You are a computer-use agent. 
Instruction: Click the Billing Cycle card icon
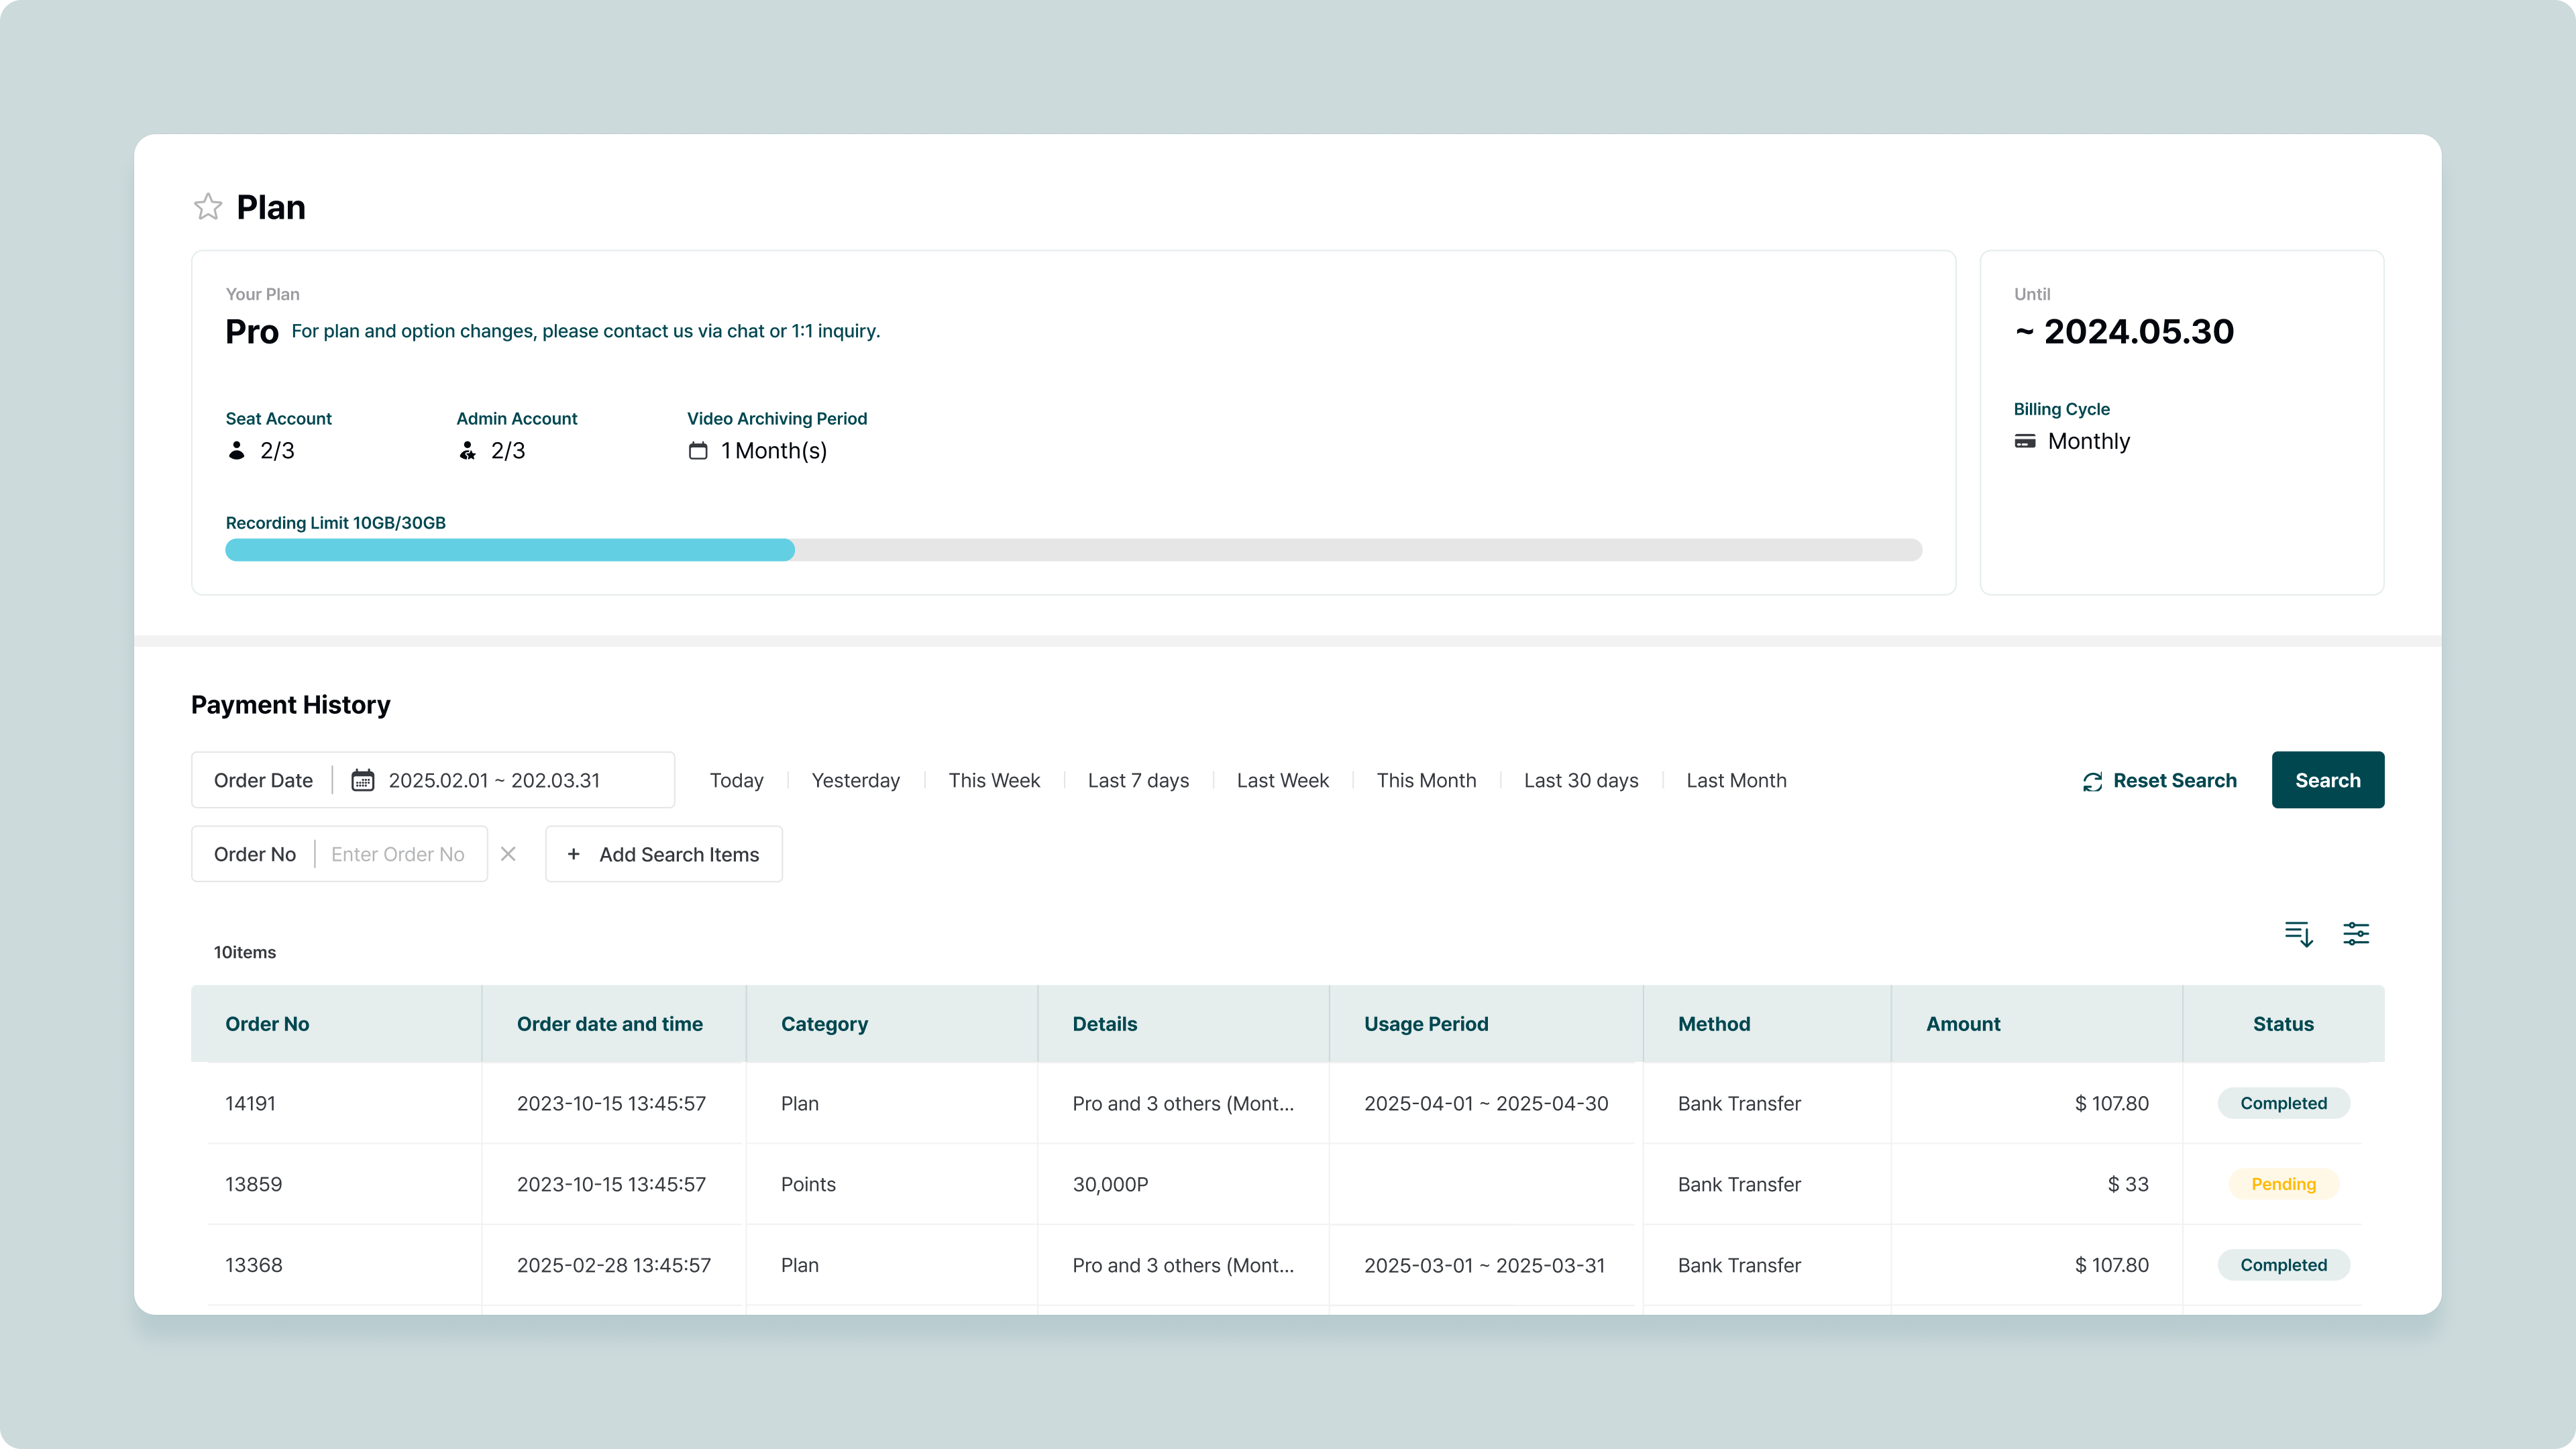point(2025,441)
